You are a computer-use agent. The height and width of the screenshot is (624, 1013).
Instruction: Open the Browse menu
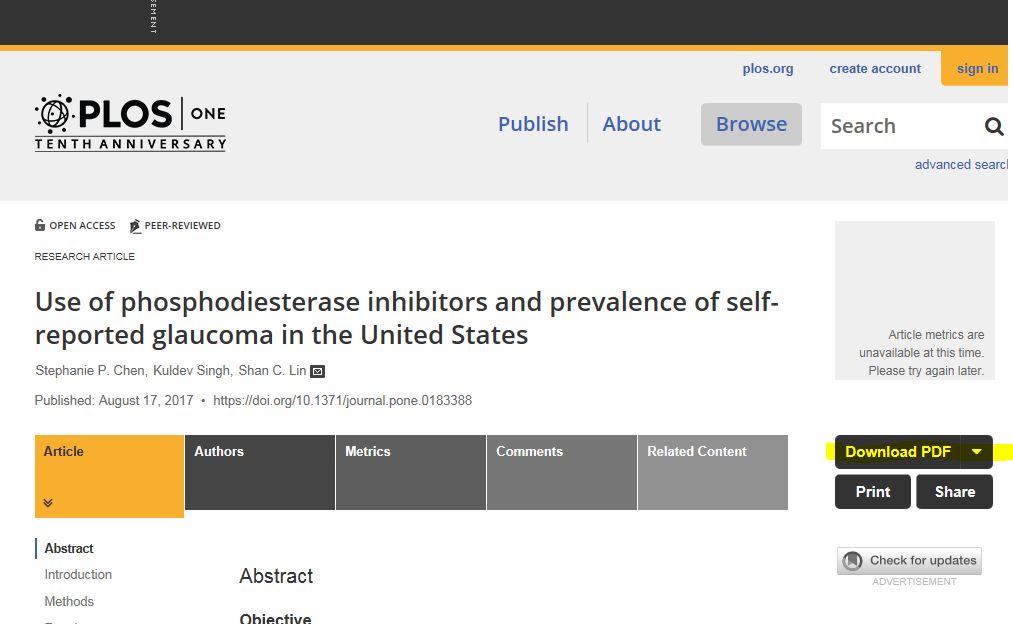(751, 124)
